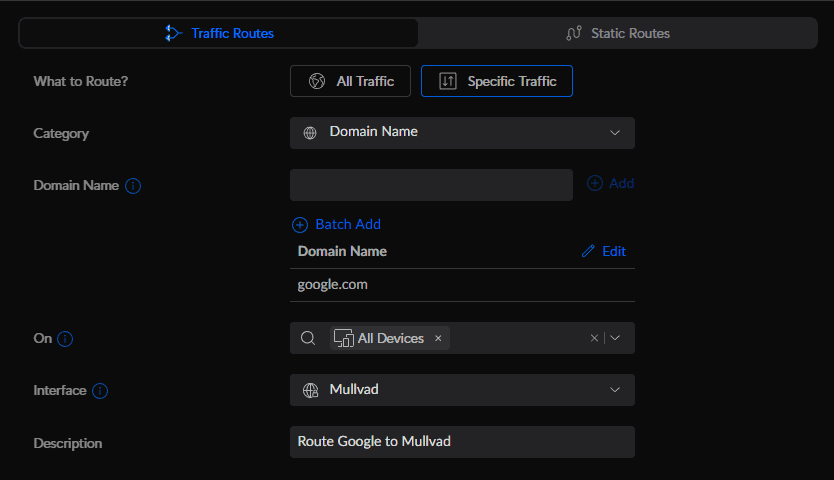Open the Static Routes tab
Screen dimensions: 834x480
tap(618, 33)
